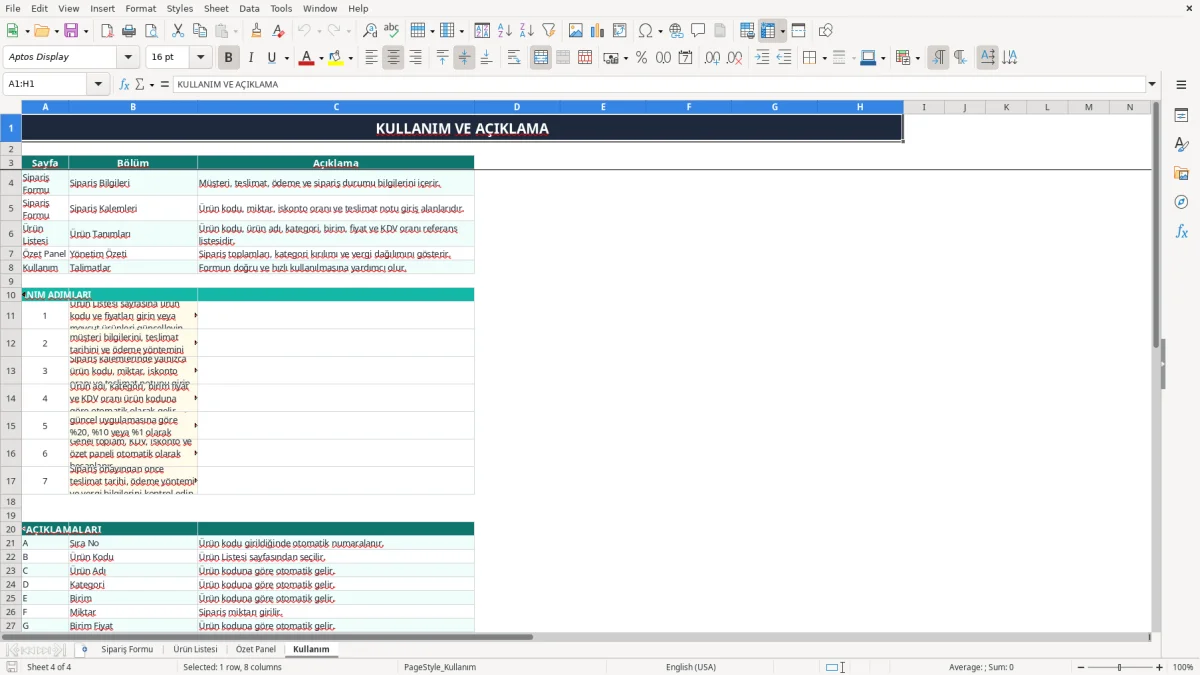1200x675 pixels.
Task: Toggle Merge and Center Cells
Action: [x=541, y=58]
